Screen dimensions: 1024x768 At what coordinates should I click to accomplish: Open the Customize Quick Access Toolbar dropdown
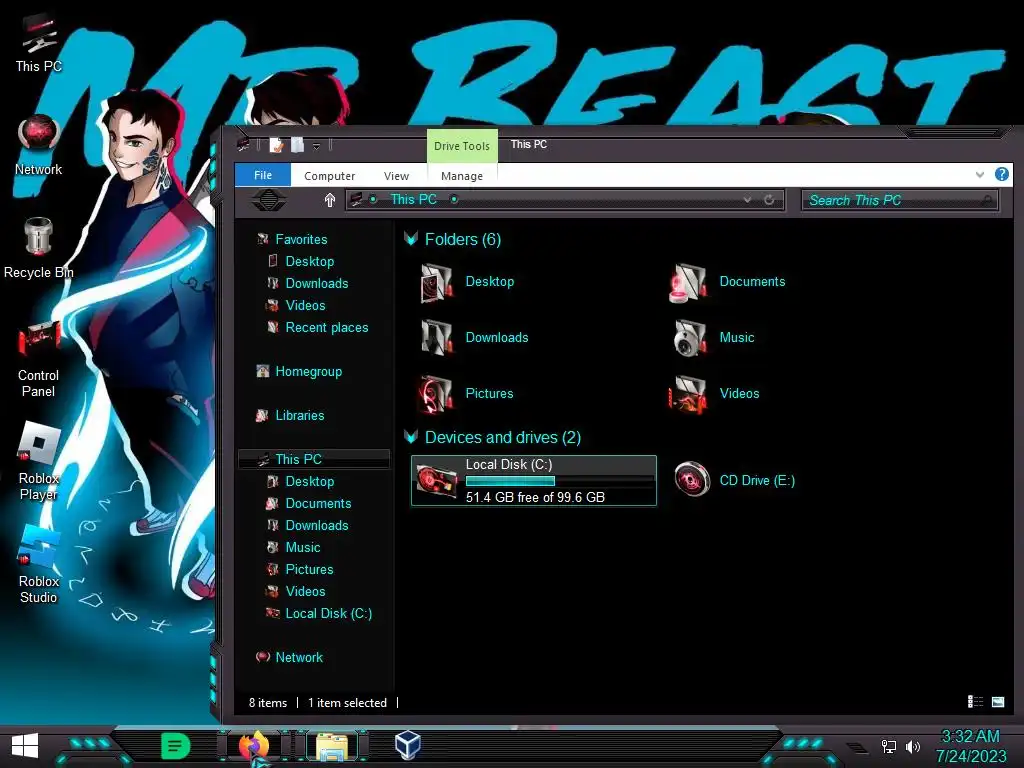316,146
